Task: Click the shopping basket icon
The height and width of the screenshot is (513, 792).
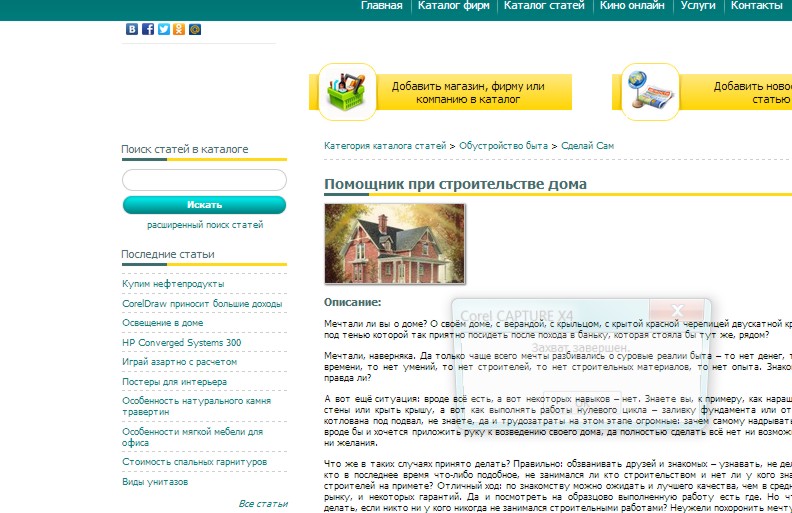Action: coord(347,91)
